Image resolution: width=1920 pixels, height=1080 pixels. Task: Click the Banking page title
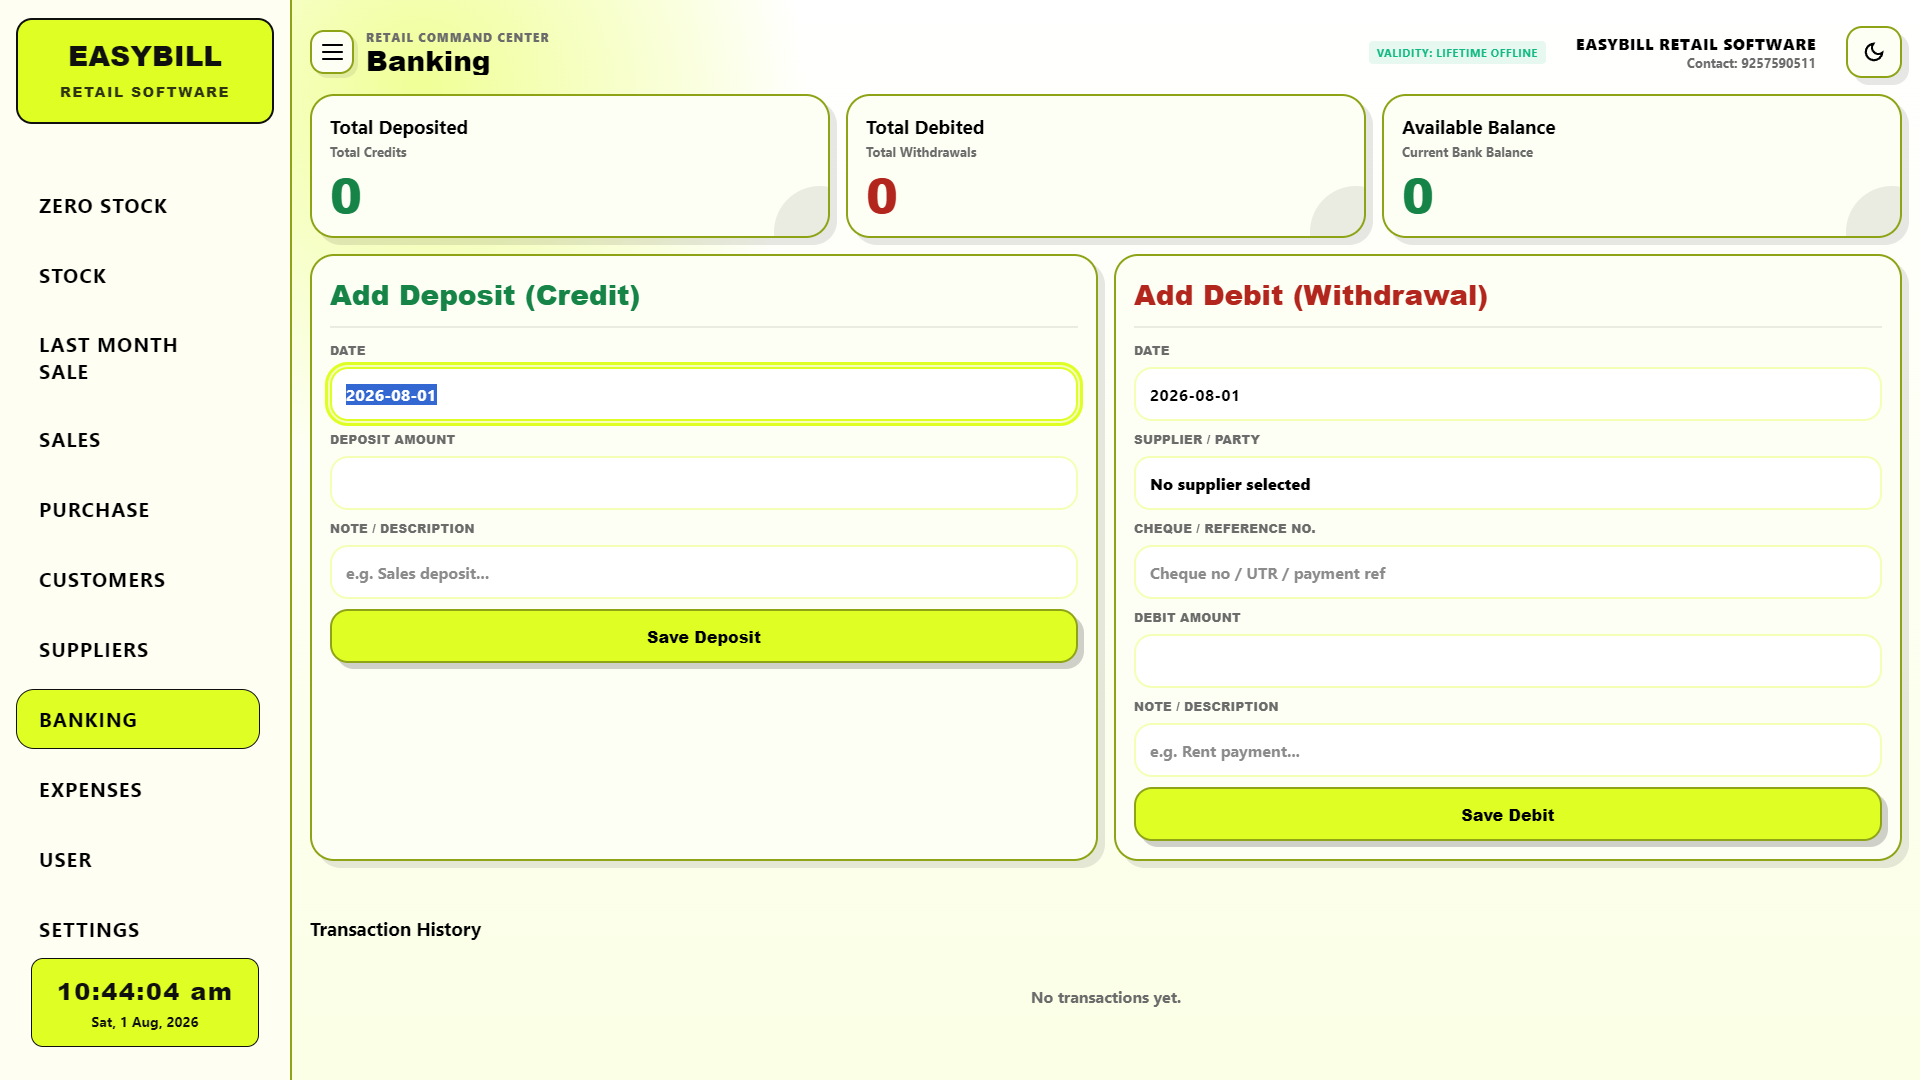pos(428,61)
